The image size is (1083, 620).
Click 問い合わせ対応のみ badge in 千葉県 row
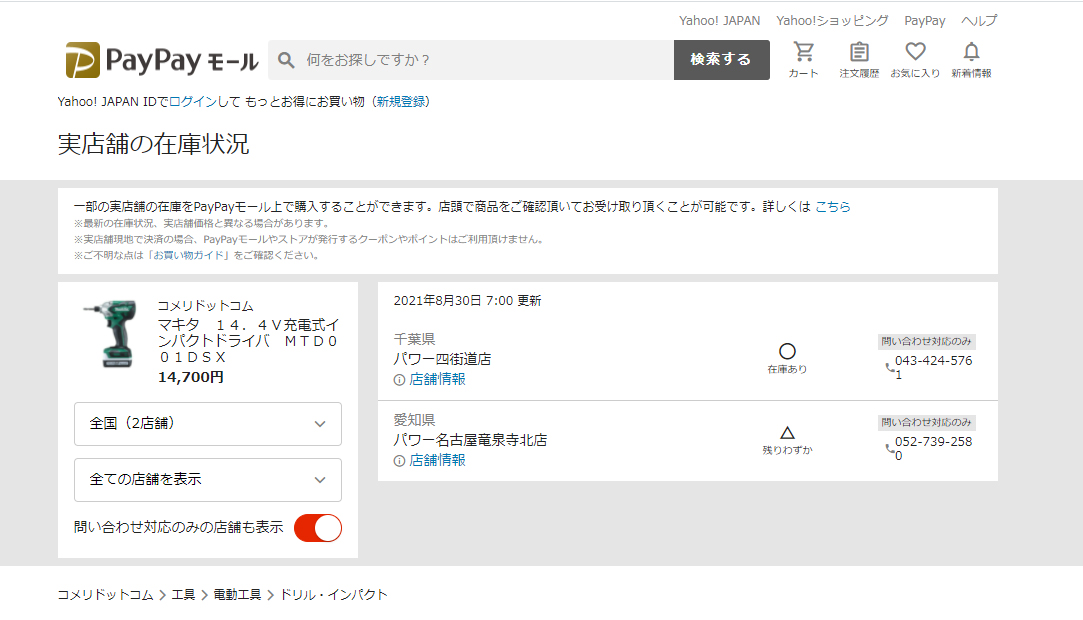pos(926,341)
